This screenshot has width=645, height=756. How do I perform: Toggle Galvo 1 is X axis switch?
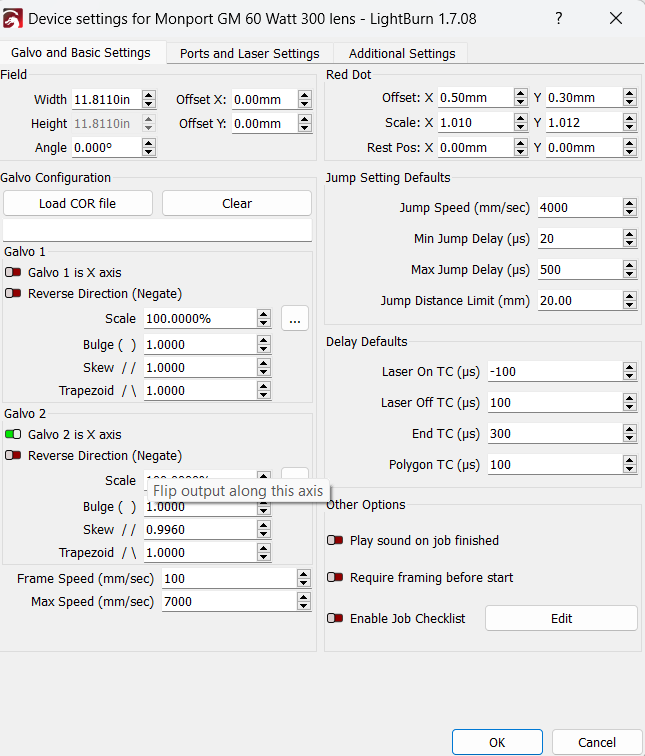click(13, 272)
